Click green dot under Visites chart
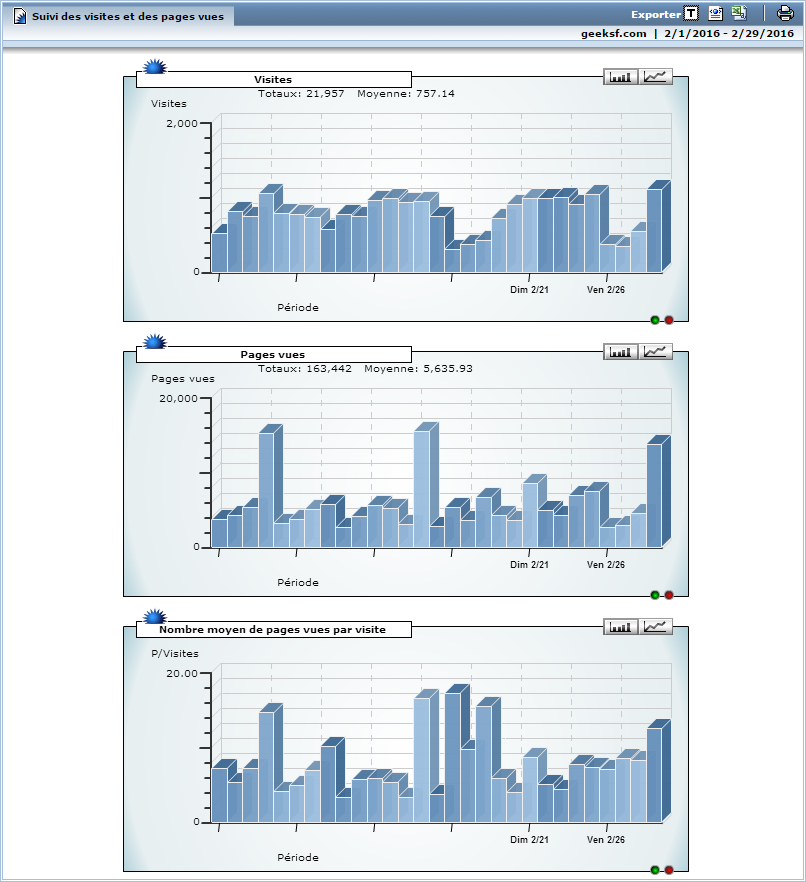806x882 pixels. point(655,320)
